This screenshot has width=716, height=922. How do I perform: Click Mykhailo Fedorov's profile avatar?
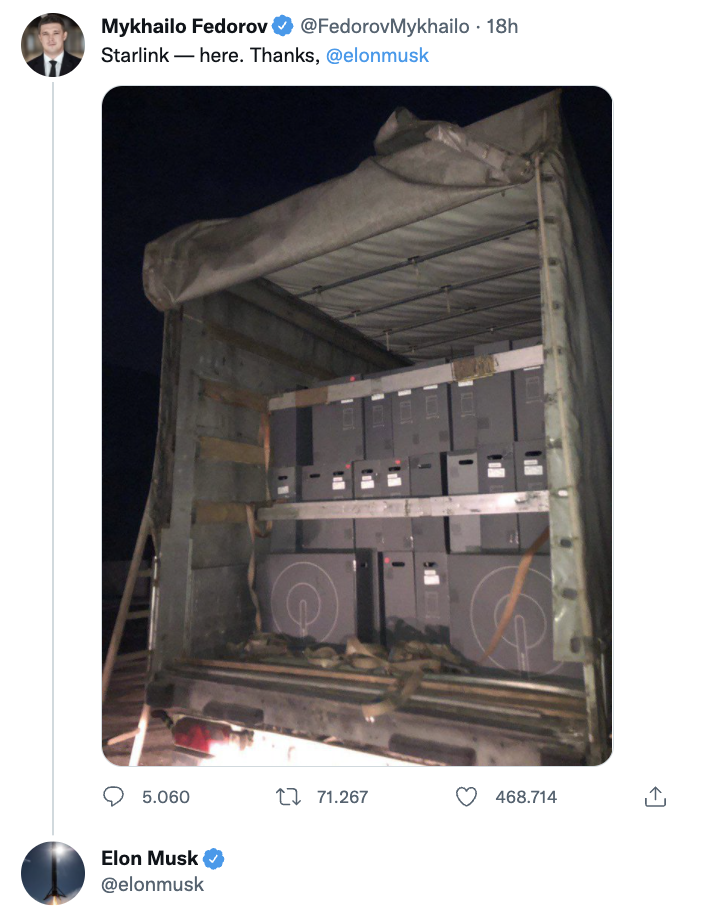[53, 45]
